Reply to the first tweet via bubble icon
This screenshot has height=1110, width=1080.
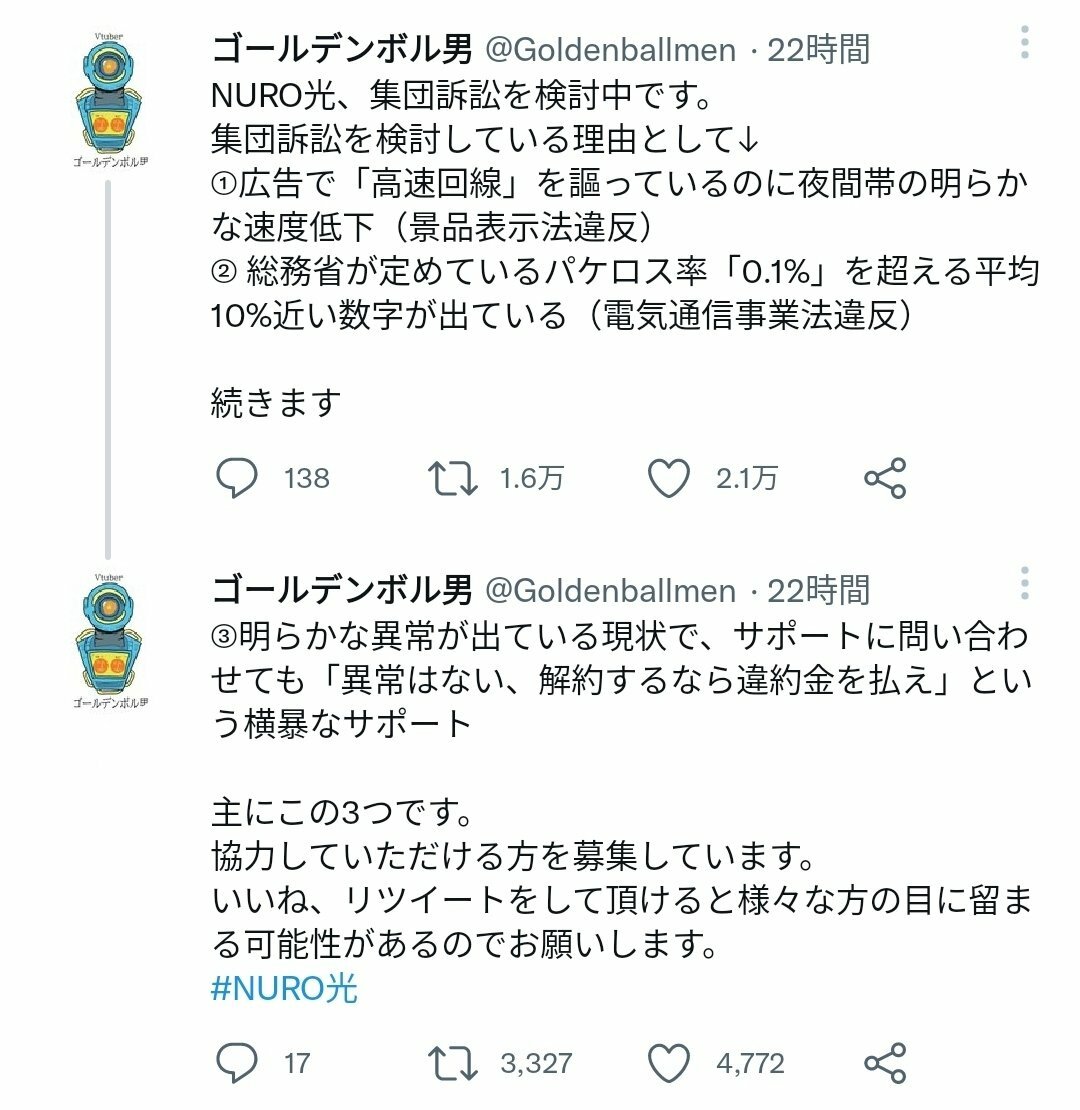pos(237,479)
